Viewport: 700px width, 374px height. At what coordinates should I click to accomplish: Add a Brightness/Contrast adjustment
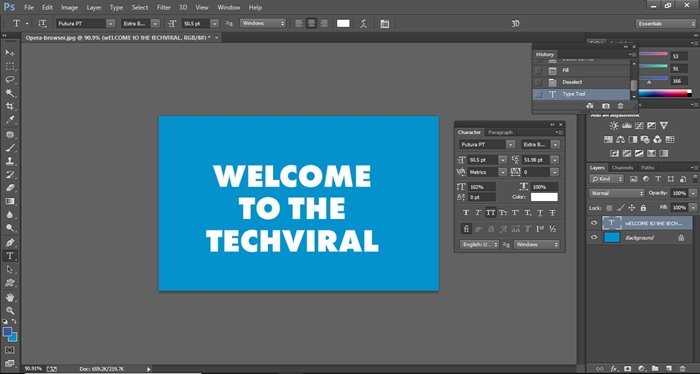tap(614, 126)
